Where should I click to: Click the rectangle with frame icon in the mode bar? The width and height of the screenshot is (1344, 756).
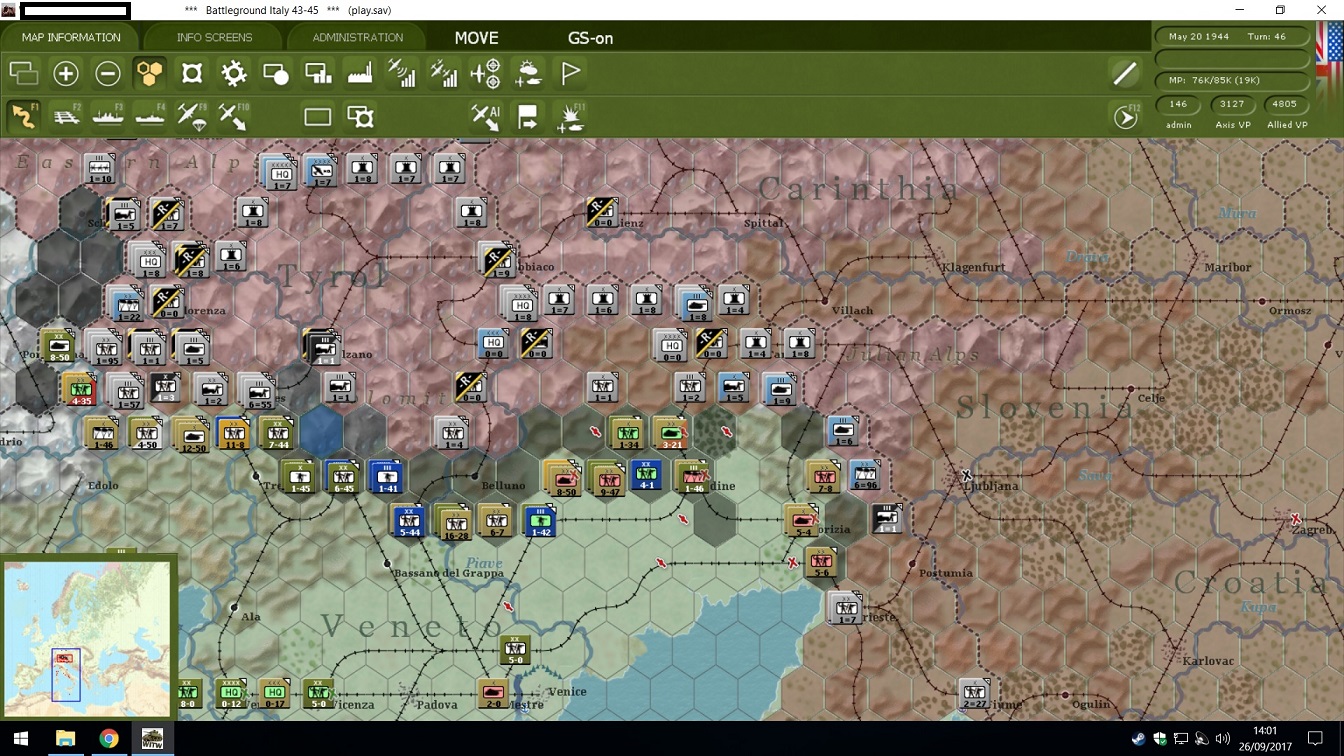point(360,117)
